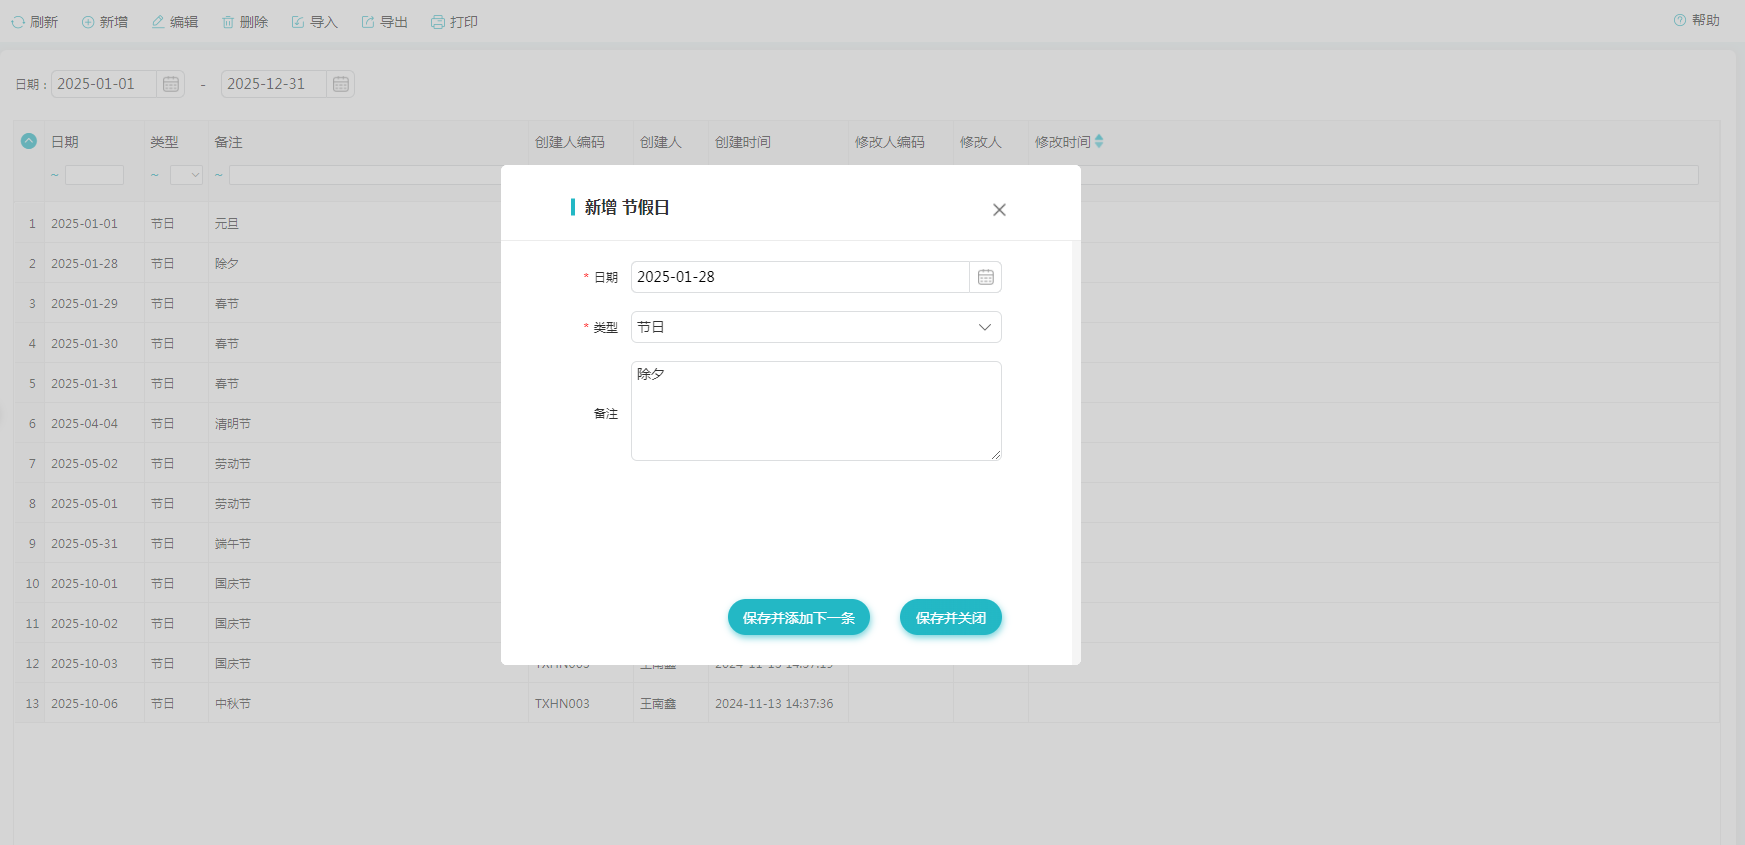Click the 日期 column filter input
1745x845 pixels.
94,175
